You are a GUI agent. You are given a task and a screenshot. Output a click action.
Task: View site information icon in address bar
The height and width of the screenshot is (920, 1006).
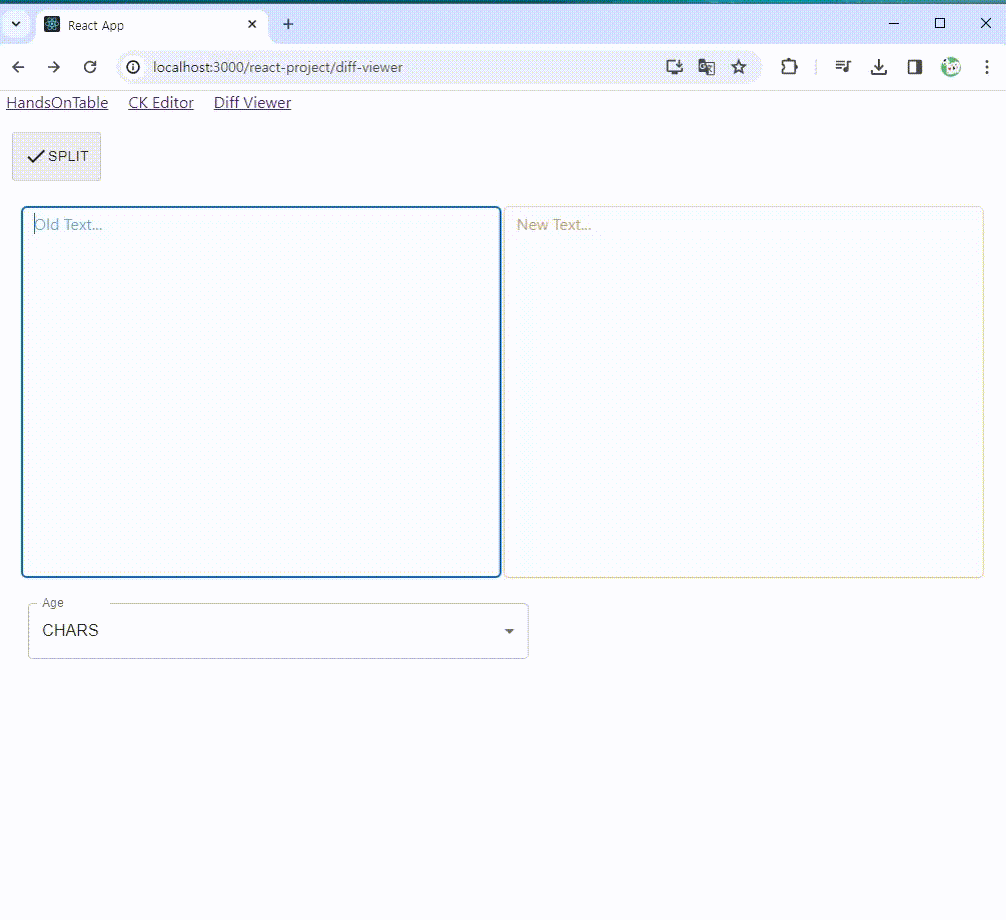(133, 67)
